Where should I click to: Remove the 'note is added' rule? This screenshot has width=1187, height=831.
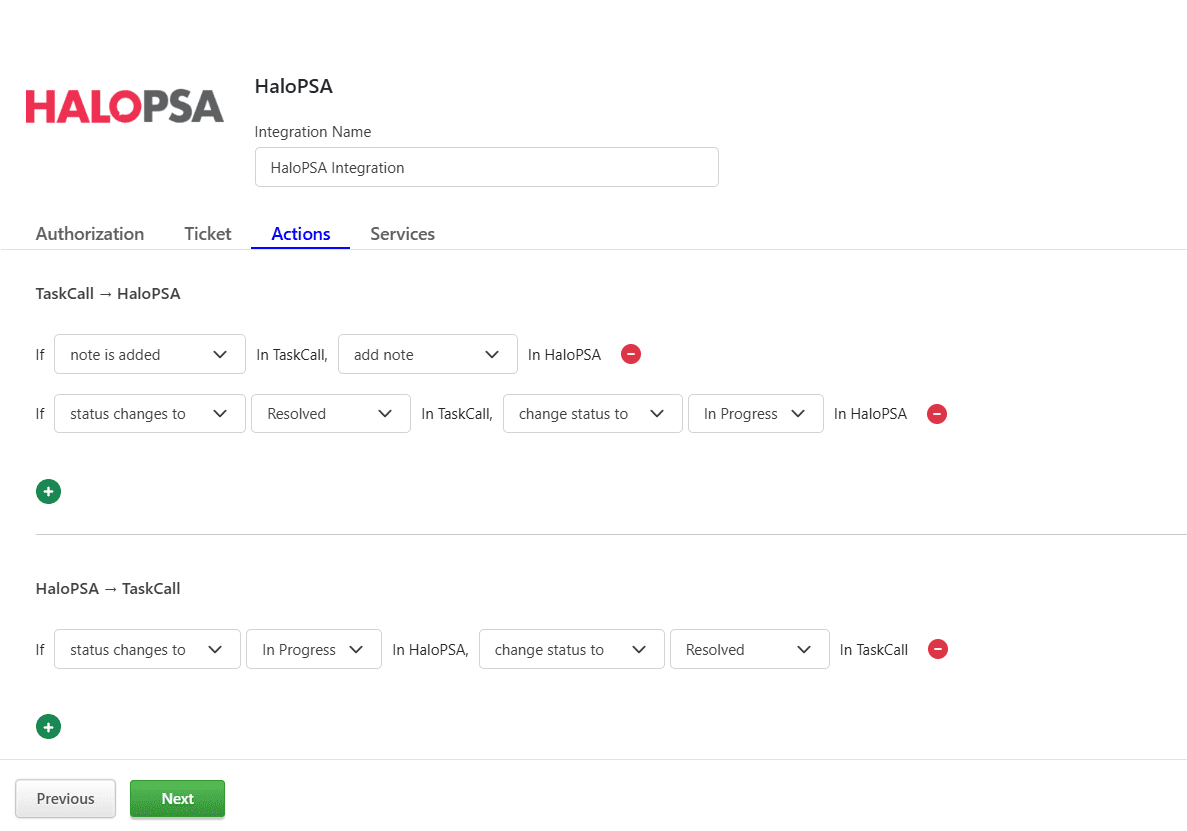631,354
